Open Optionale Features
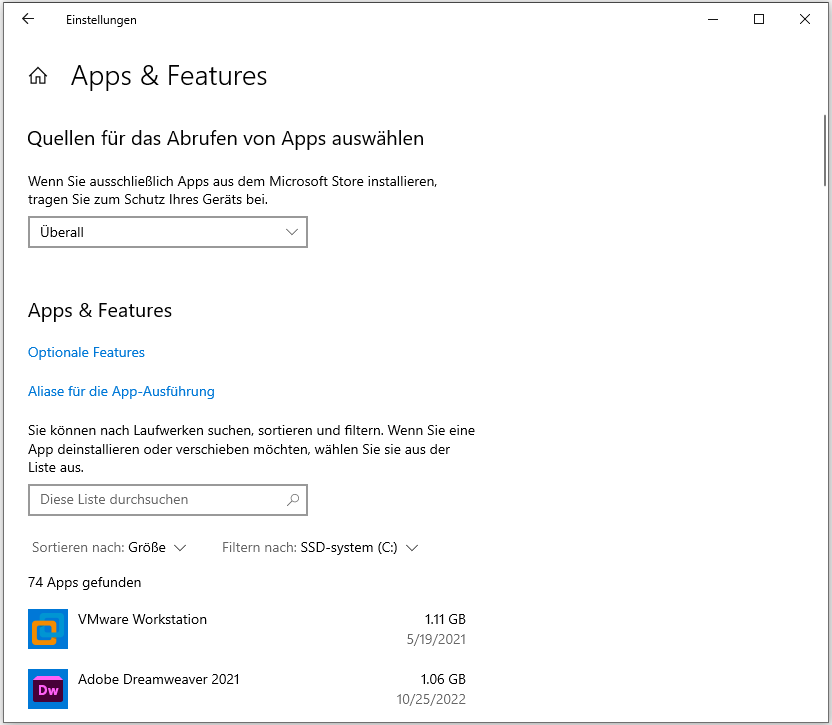The width and height of the screenshot is (832, 725). 86,352
